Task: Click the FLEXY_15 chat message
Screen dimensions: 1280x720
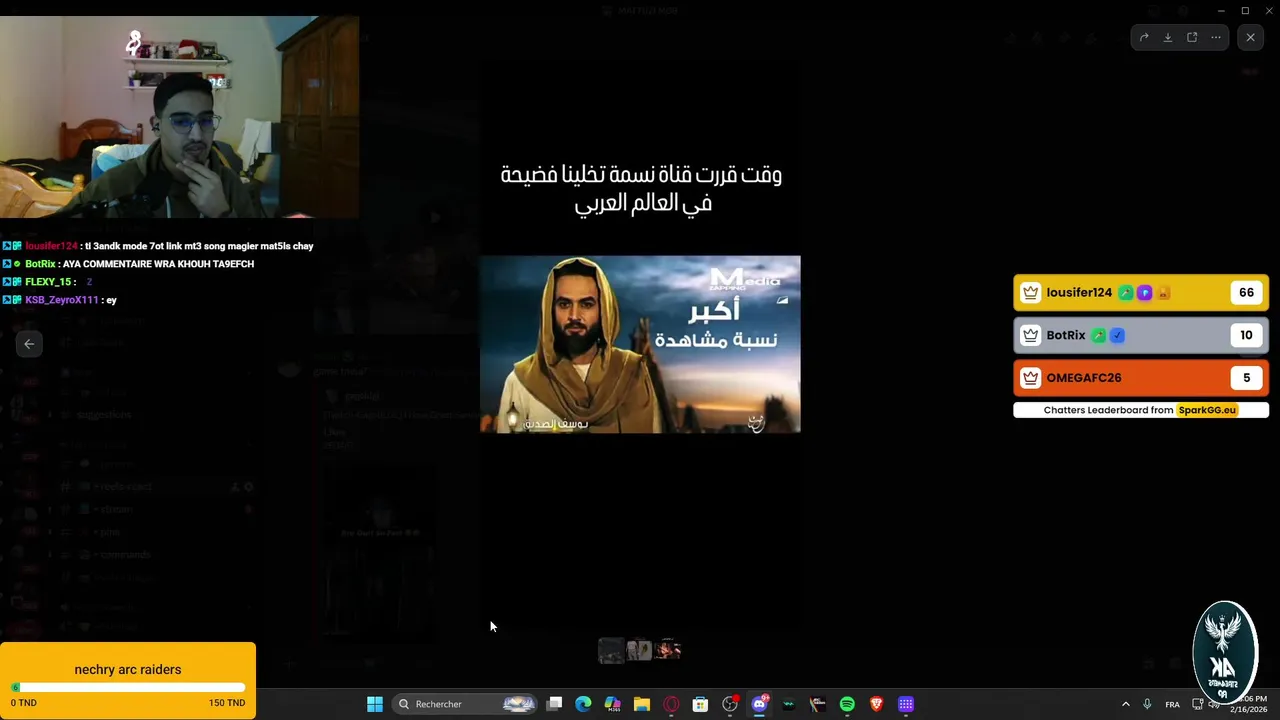Action: pos(47,282)
